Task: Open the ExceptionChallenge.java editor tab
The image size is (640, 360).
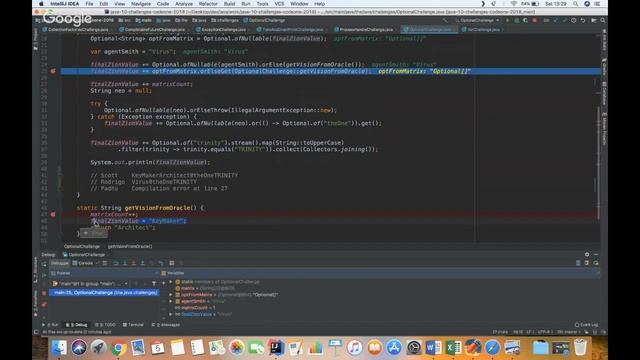Action: point(221,29)
